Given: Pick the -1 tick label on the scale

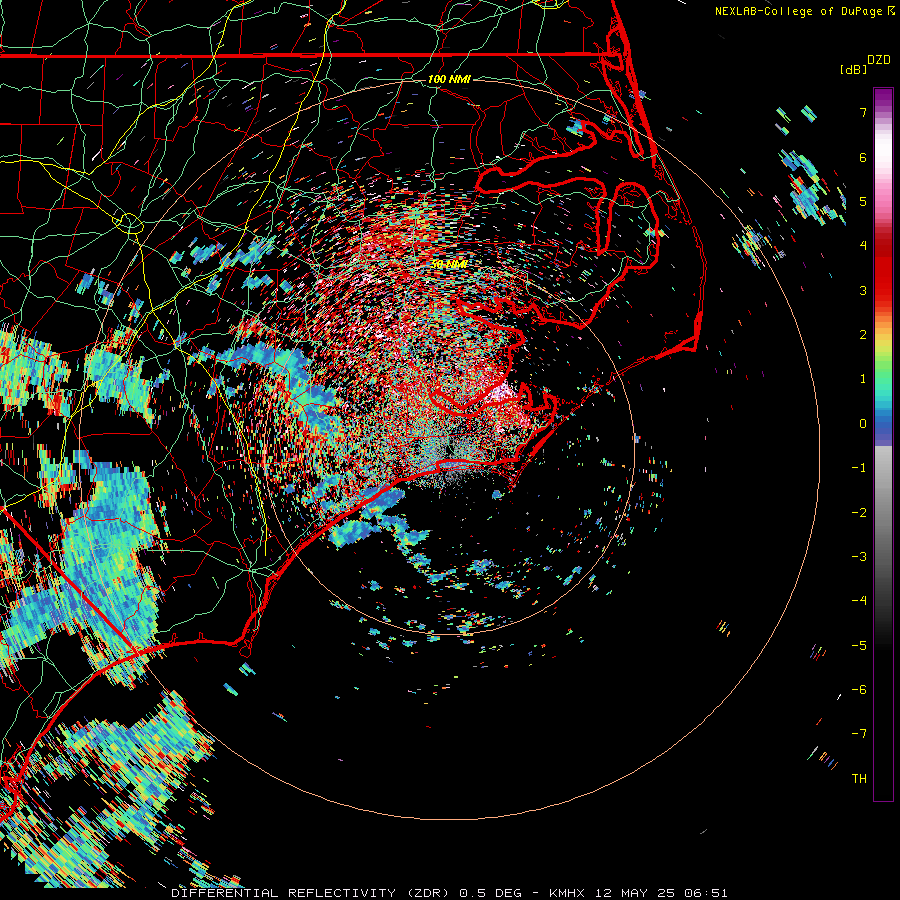Looking at the screenshot, I should (x=859, y=468).
